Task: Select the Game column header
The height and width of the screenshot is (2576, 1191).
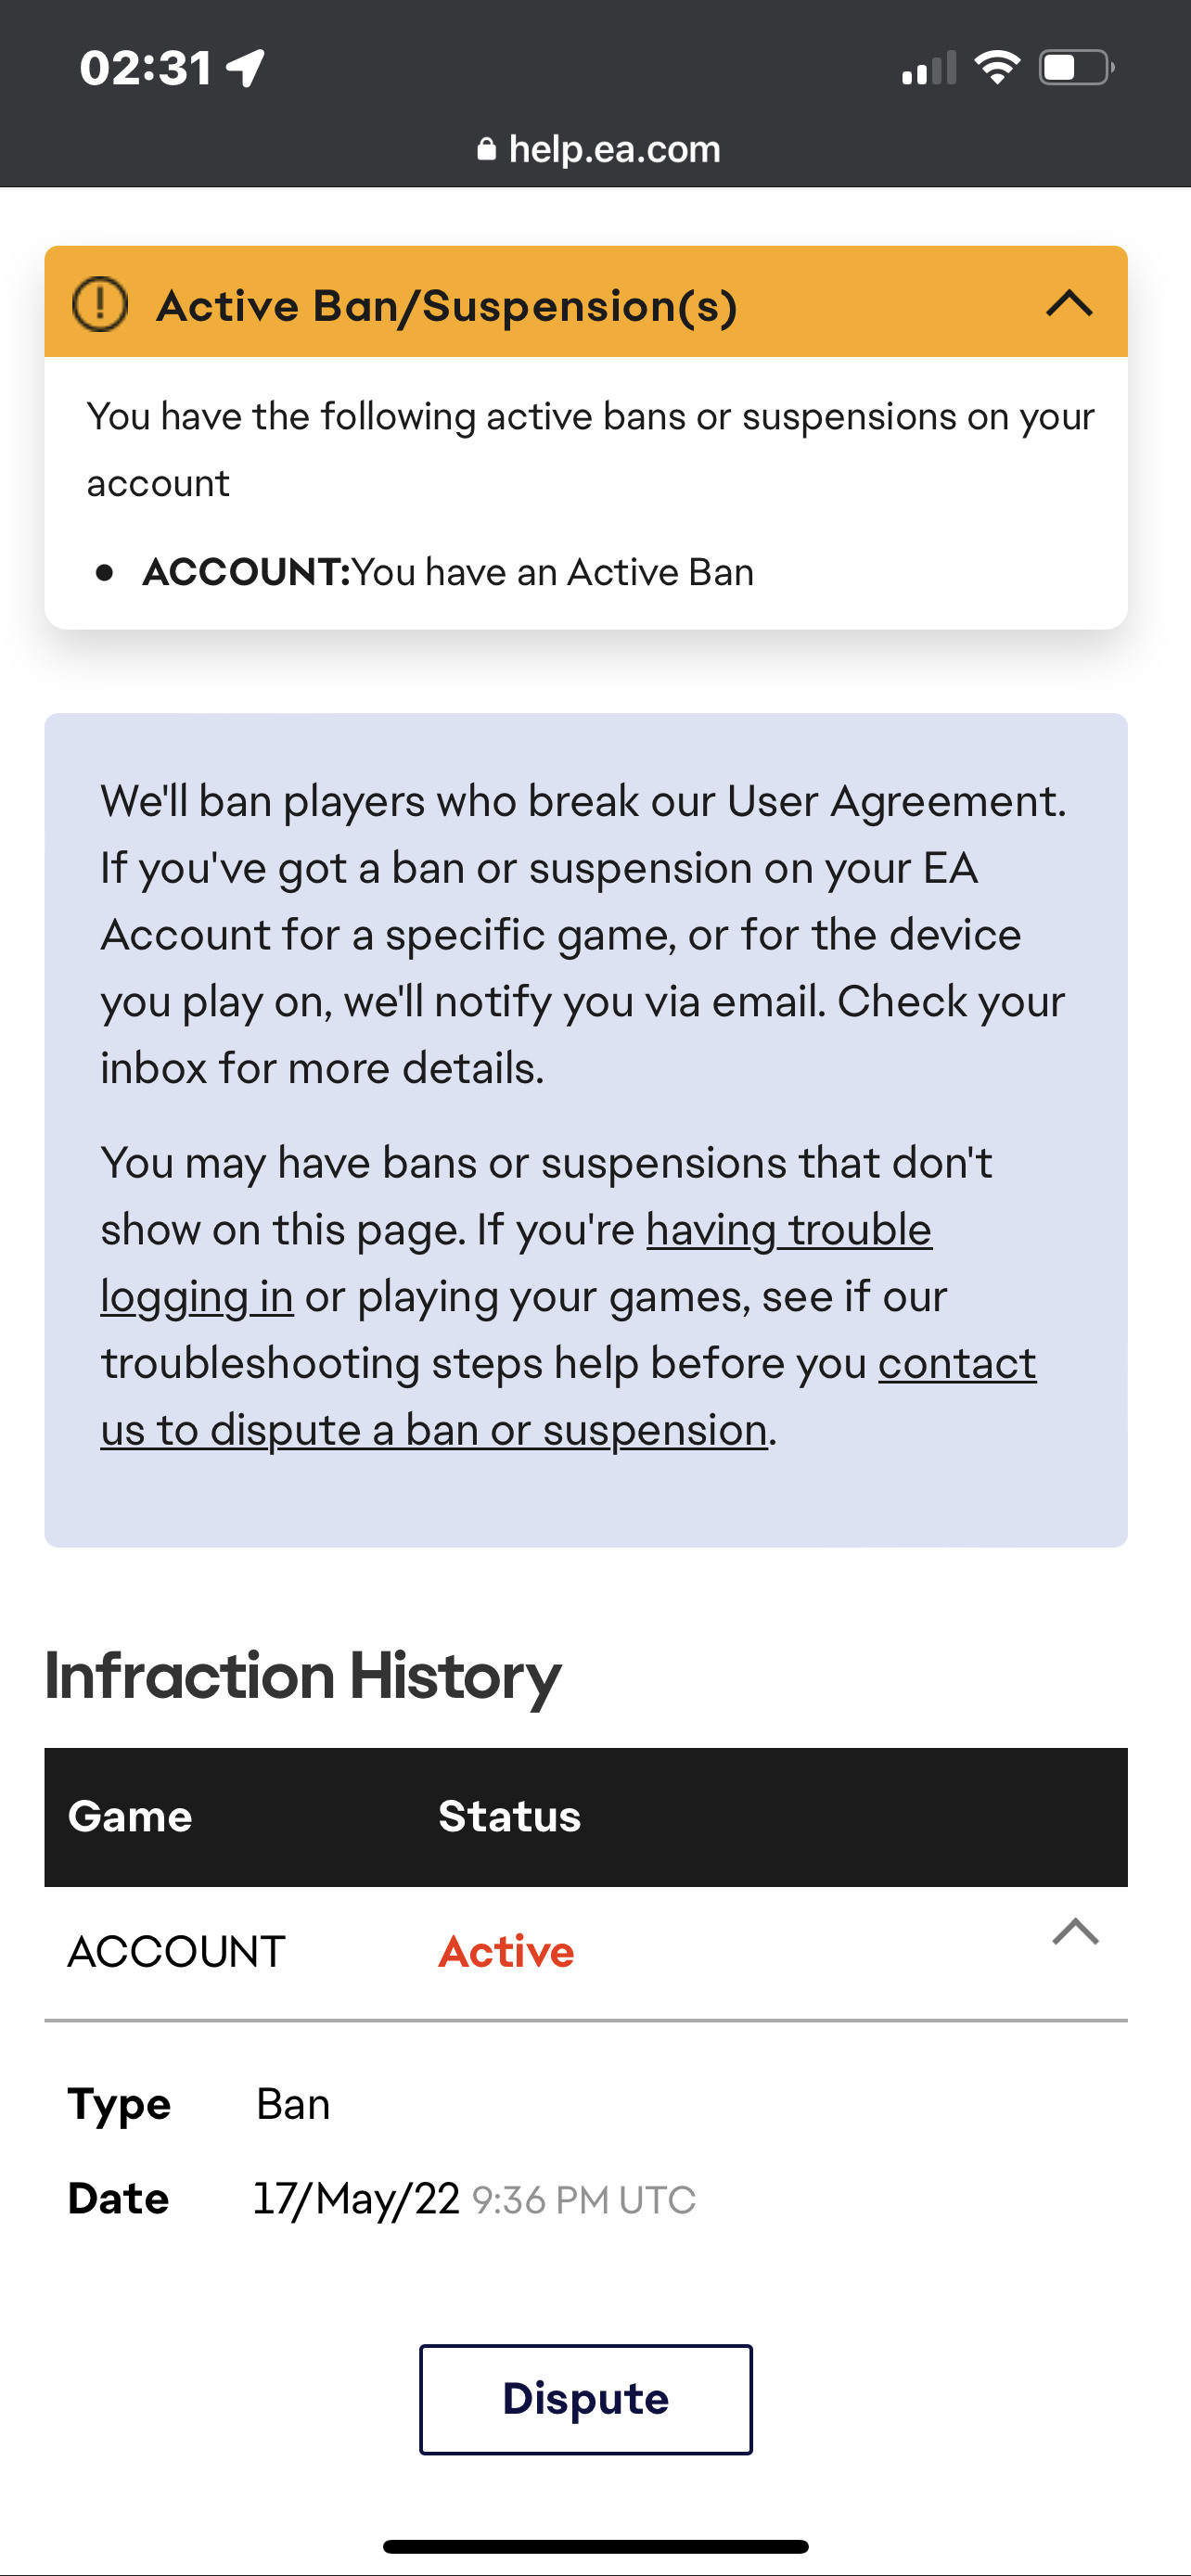Action: pyautogui.click(x=130, y=1816)
